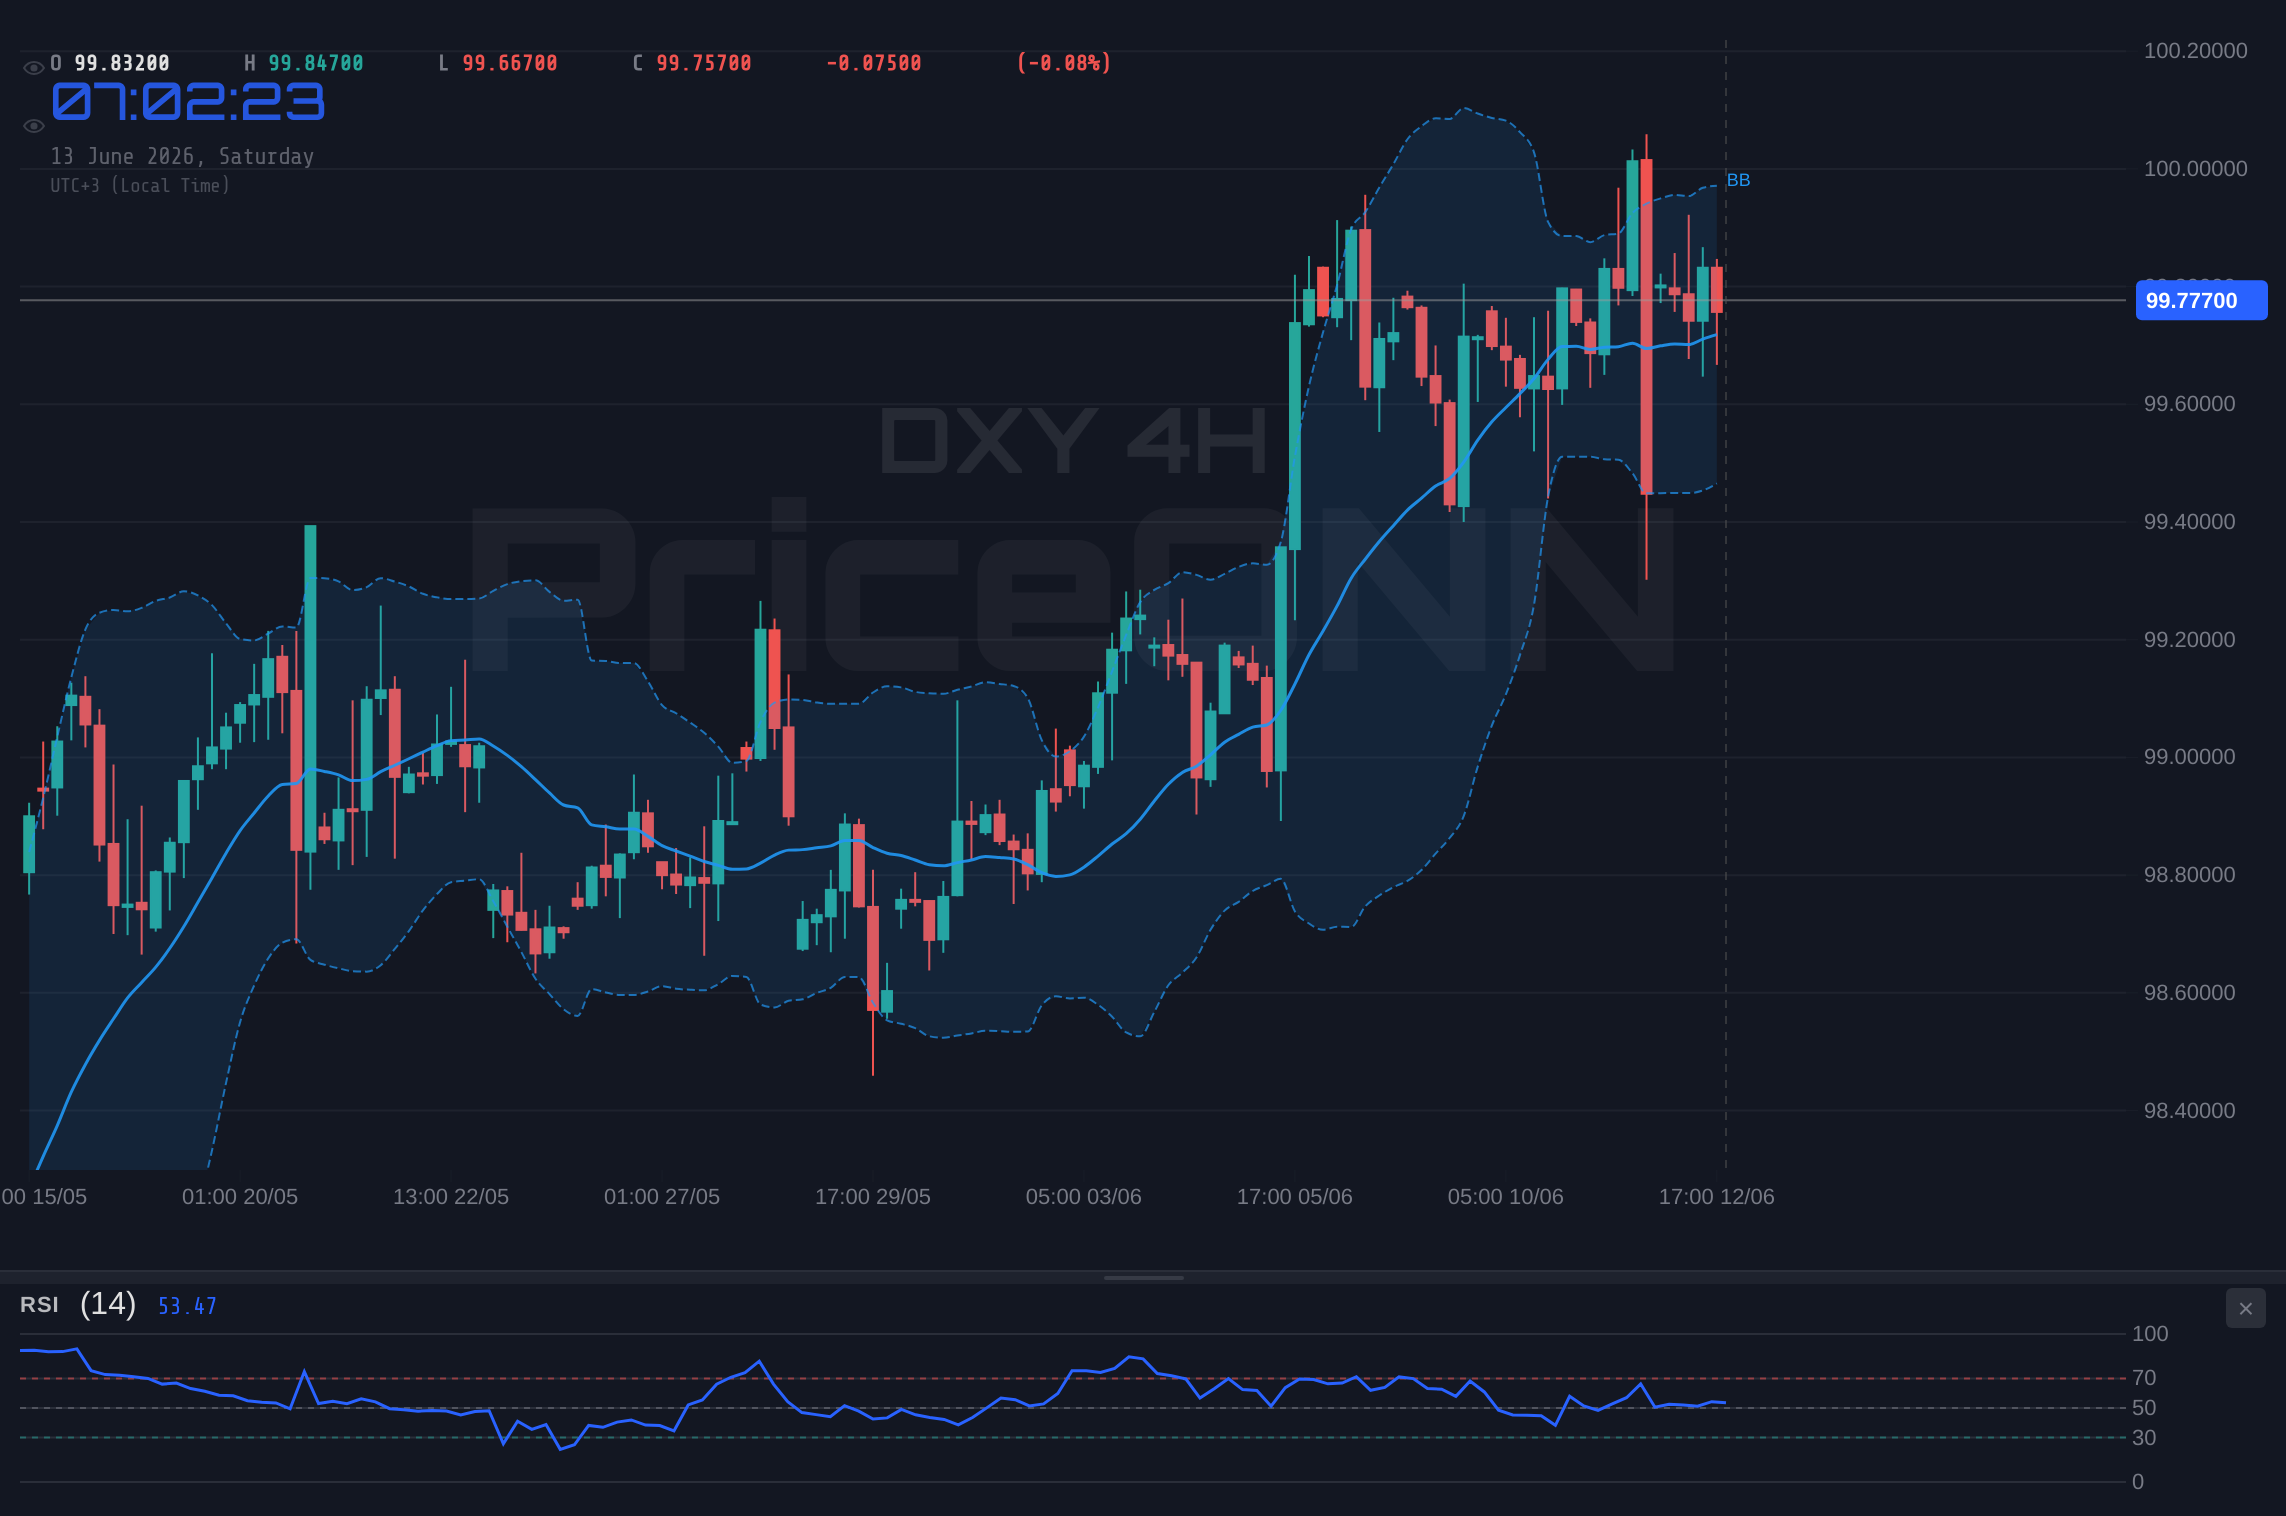Click the high price value 99.84700

(x=316, y=63)
